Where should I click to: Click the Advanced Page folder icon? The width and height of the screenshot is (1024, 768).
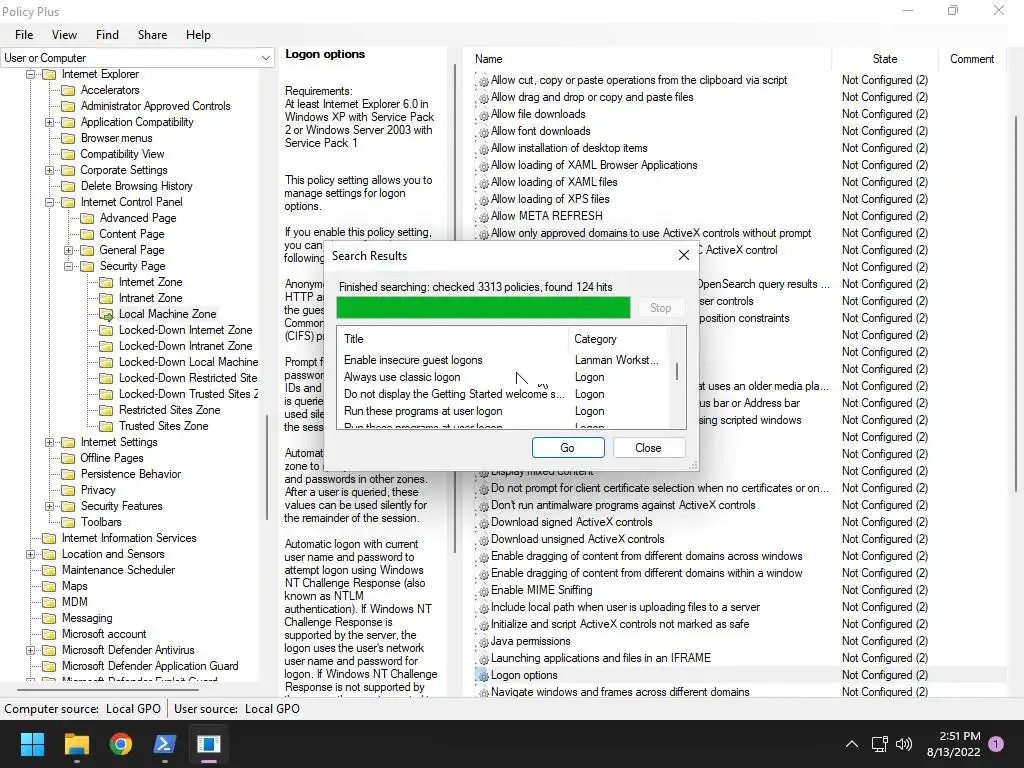pos(87,218)
